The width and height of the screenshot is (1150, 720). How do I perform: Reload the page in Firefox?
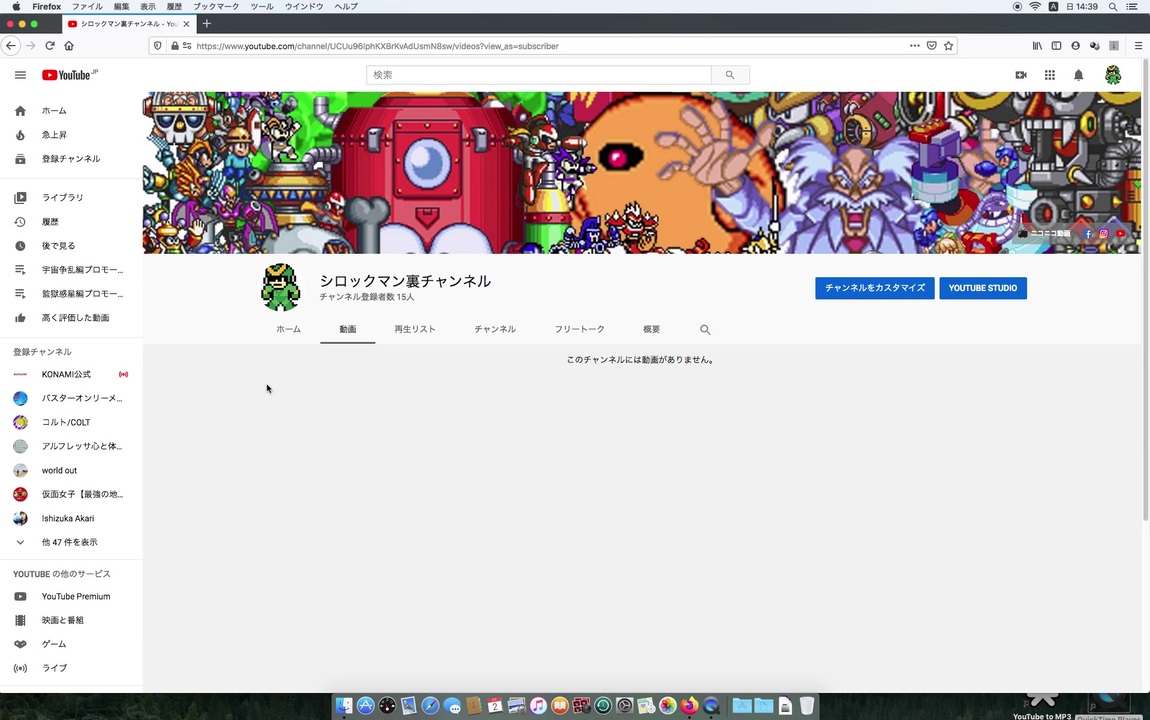pos(50,45)
